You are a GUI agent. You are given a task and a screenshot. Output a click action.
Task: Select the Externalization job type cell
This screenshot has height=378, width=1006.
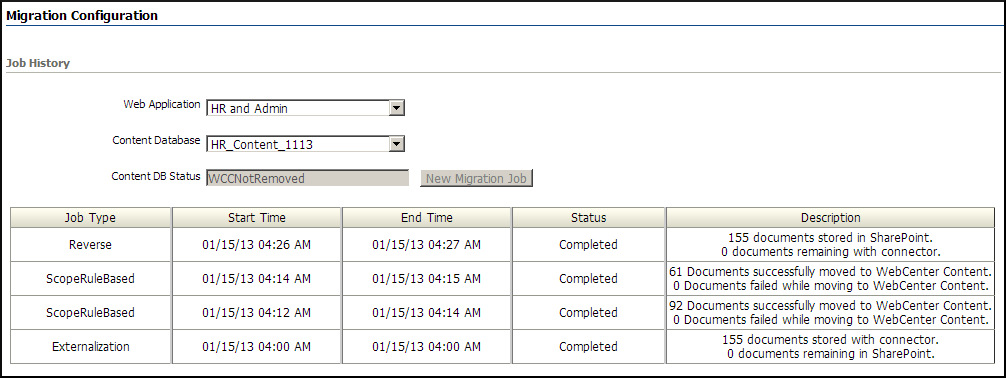tap(90, 347)
